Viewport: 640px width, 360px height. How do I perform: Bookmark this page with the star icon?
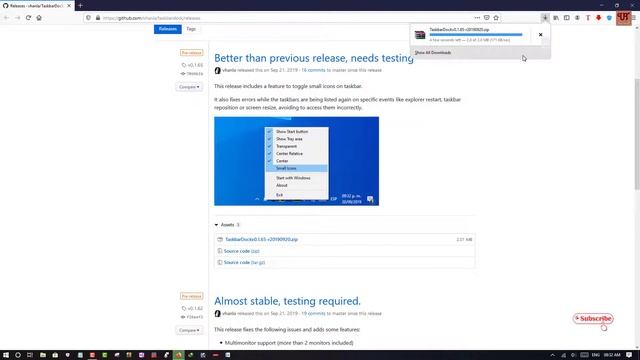496,18
